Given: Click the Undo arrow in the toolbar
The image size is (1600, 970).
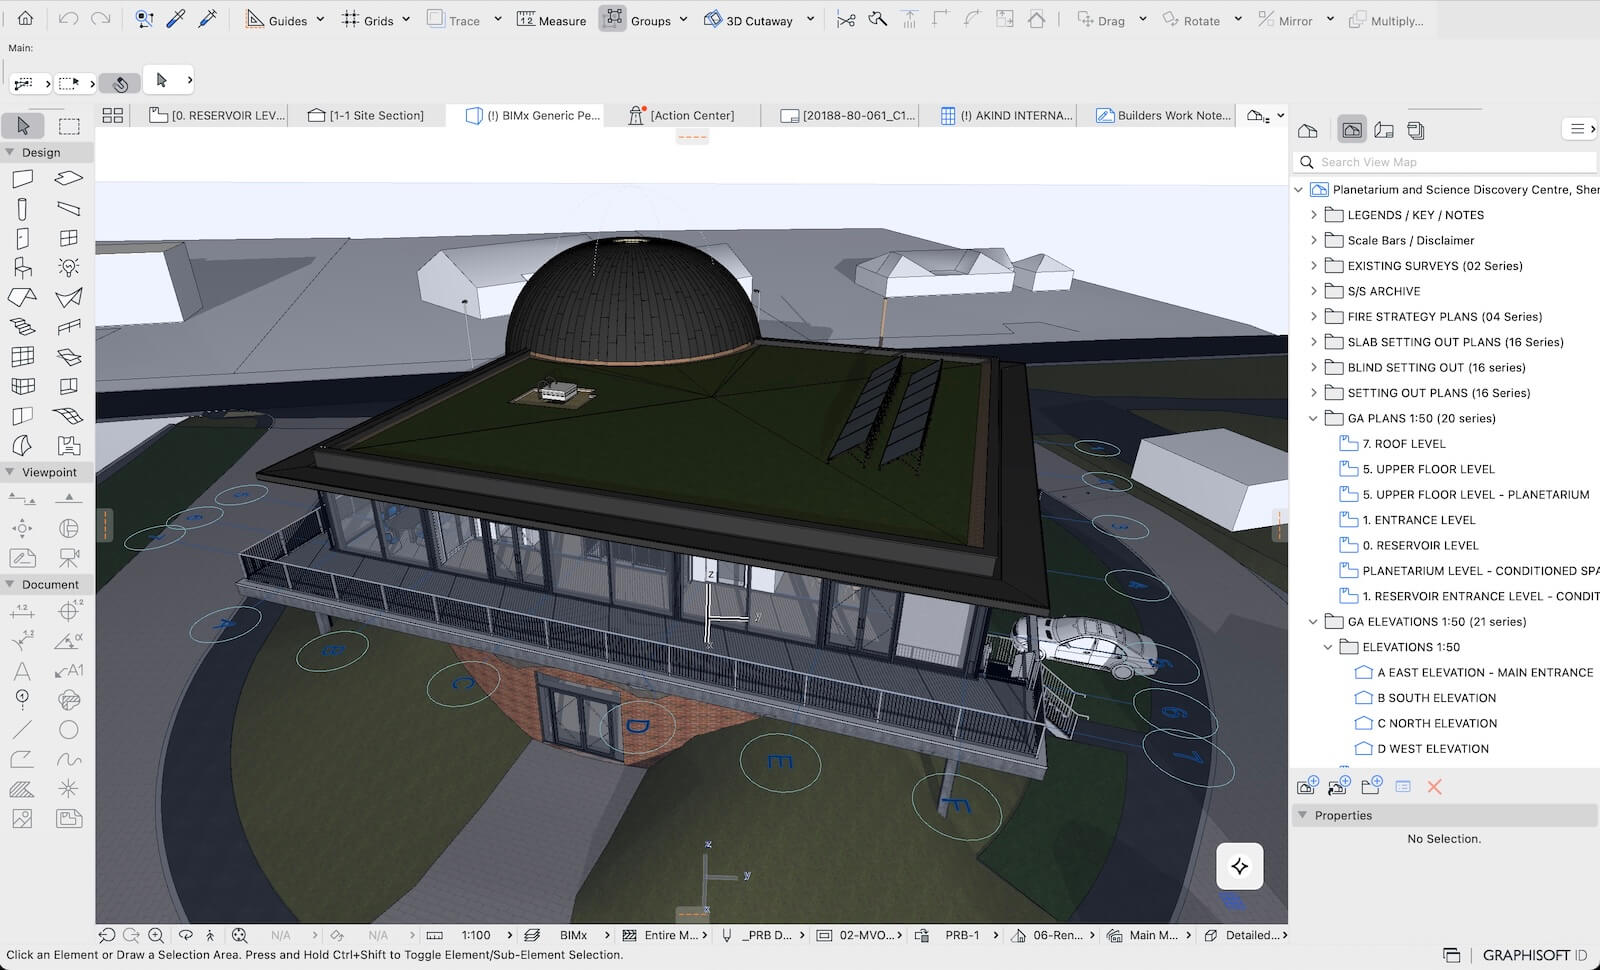Looking at the screenshot, I should (x=68, y=19).
